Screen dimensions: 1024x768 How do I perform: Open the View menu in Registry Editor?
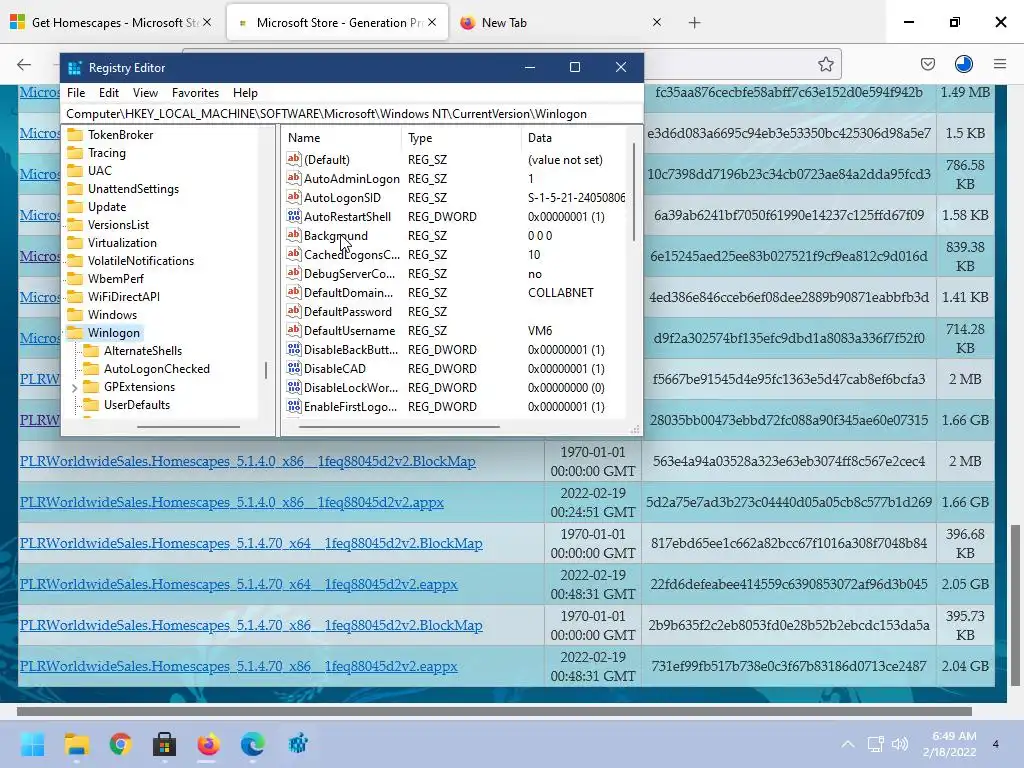[145, 93]
